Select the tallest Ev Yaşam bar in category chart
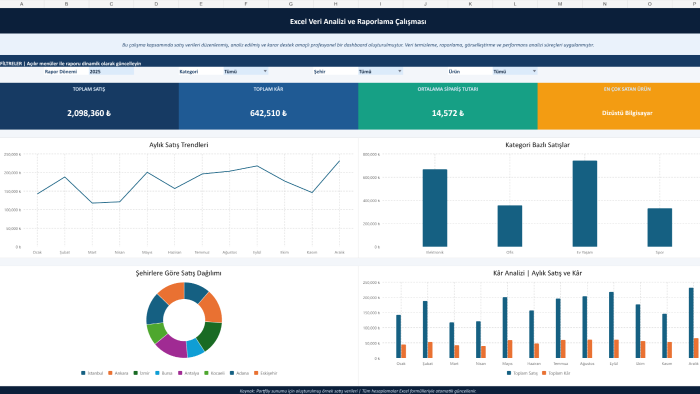 coord(584,203)
